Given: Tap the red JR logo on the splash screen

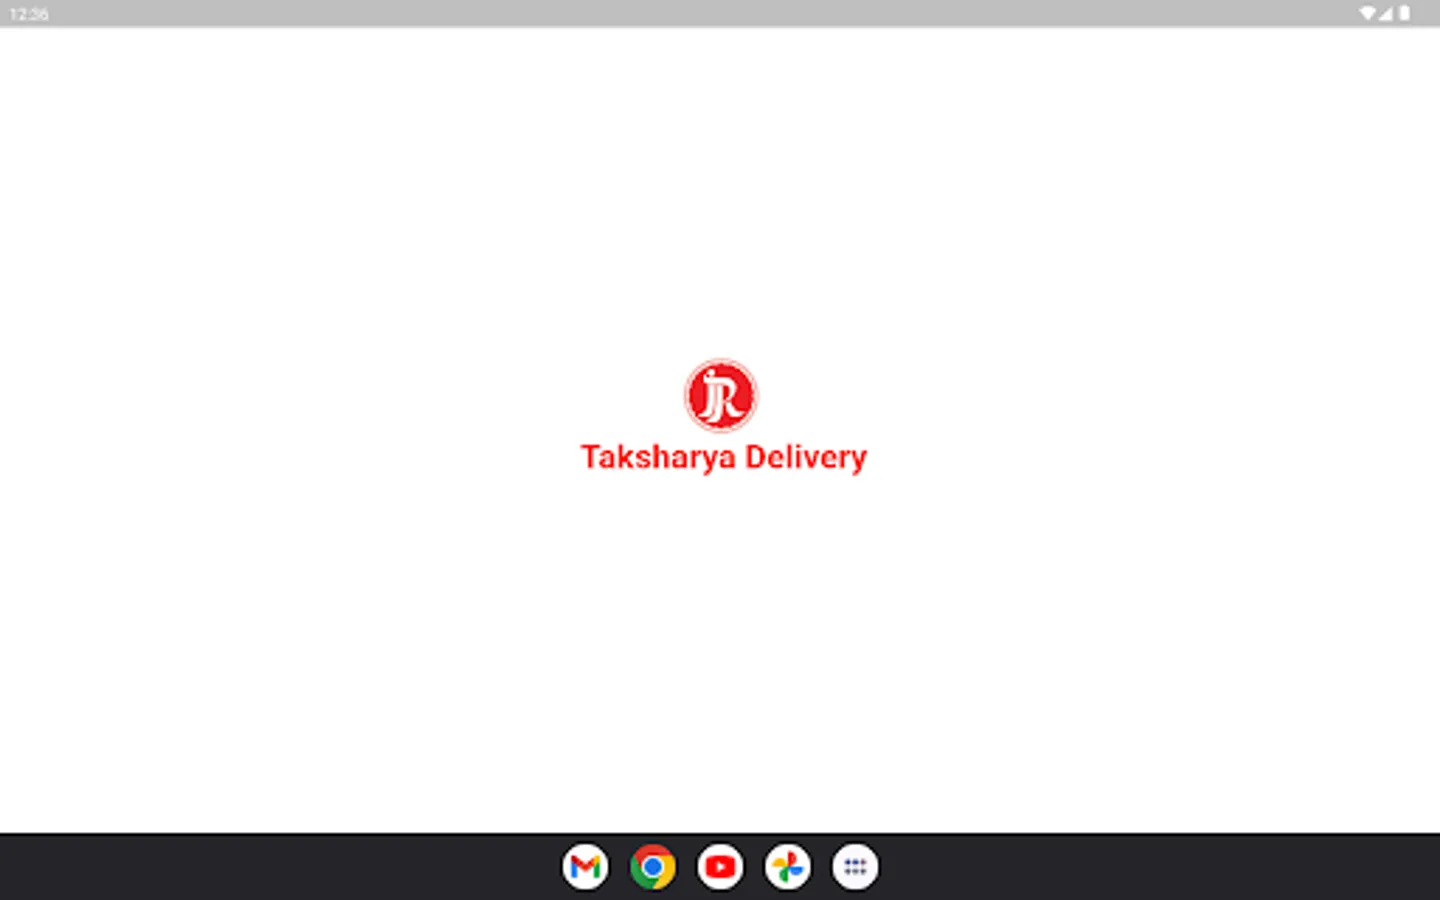Looking at the screenshot, I should (x=721, y=395).
